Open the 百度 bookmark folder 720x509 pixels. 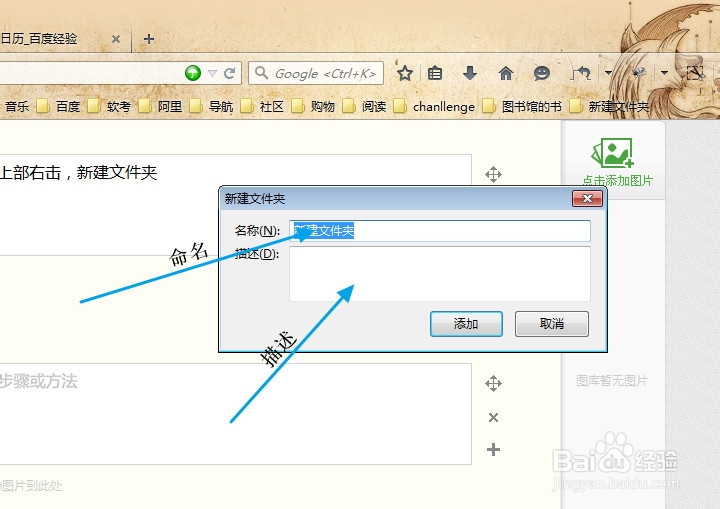[58, 107]
